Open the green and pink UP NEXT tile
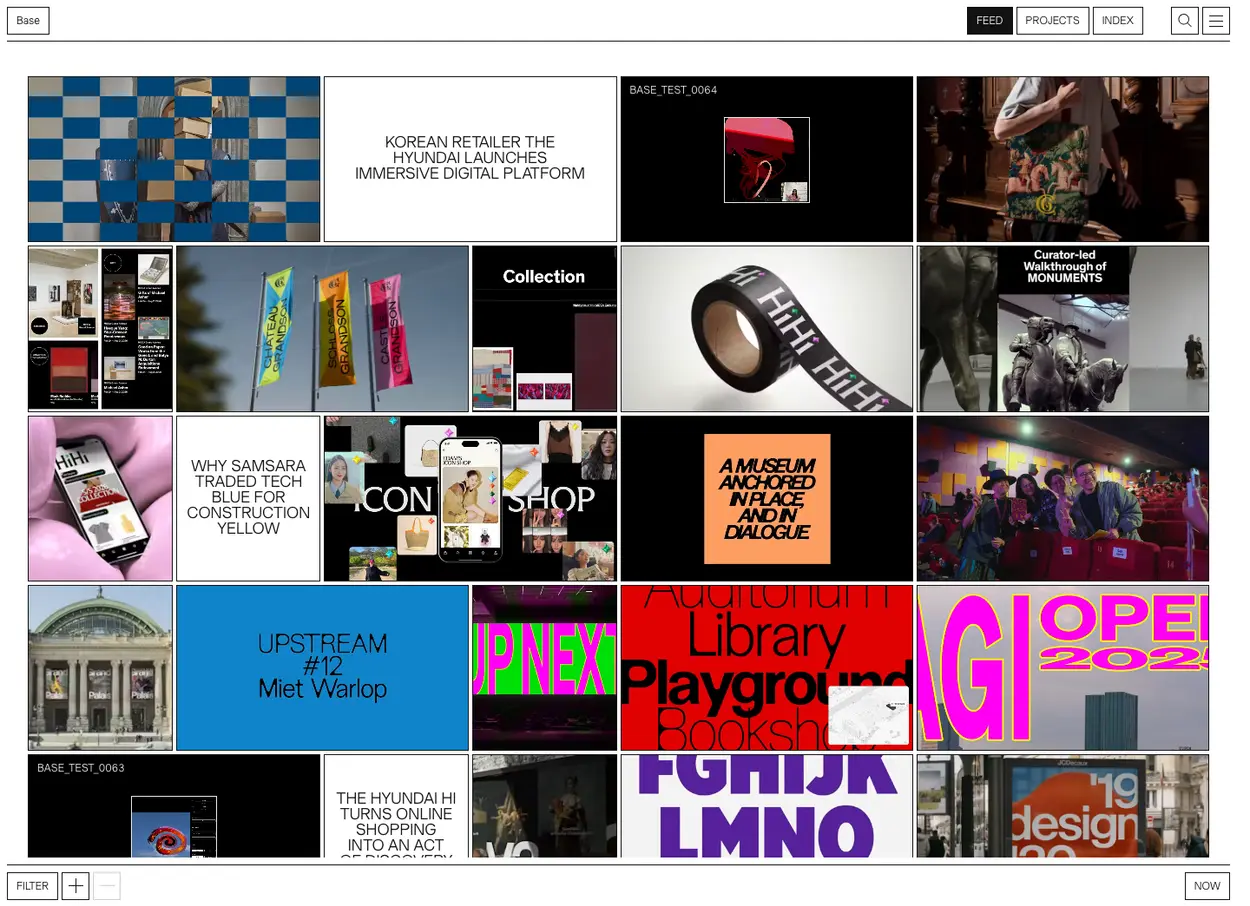1250x906 pixels. pos(544,668)
